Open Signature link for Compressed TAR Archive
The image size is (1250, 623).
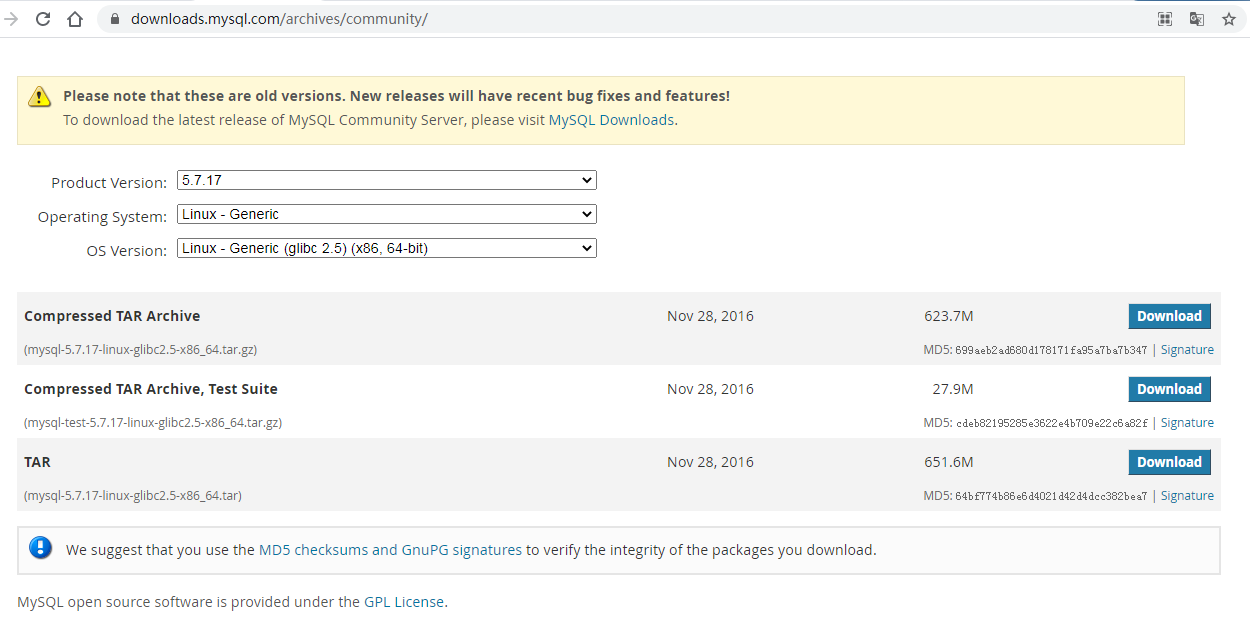(1187, 350)
